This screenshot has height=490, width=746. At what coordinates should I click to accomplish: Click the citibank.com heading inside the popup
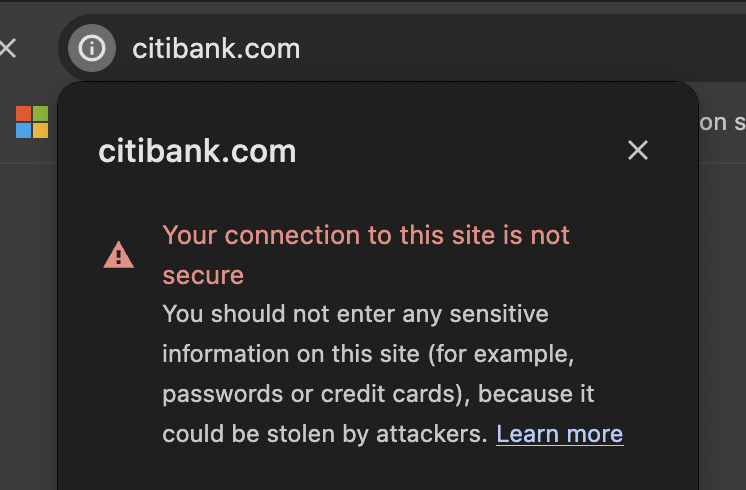(197, 151)
